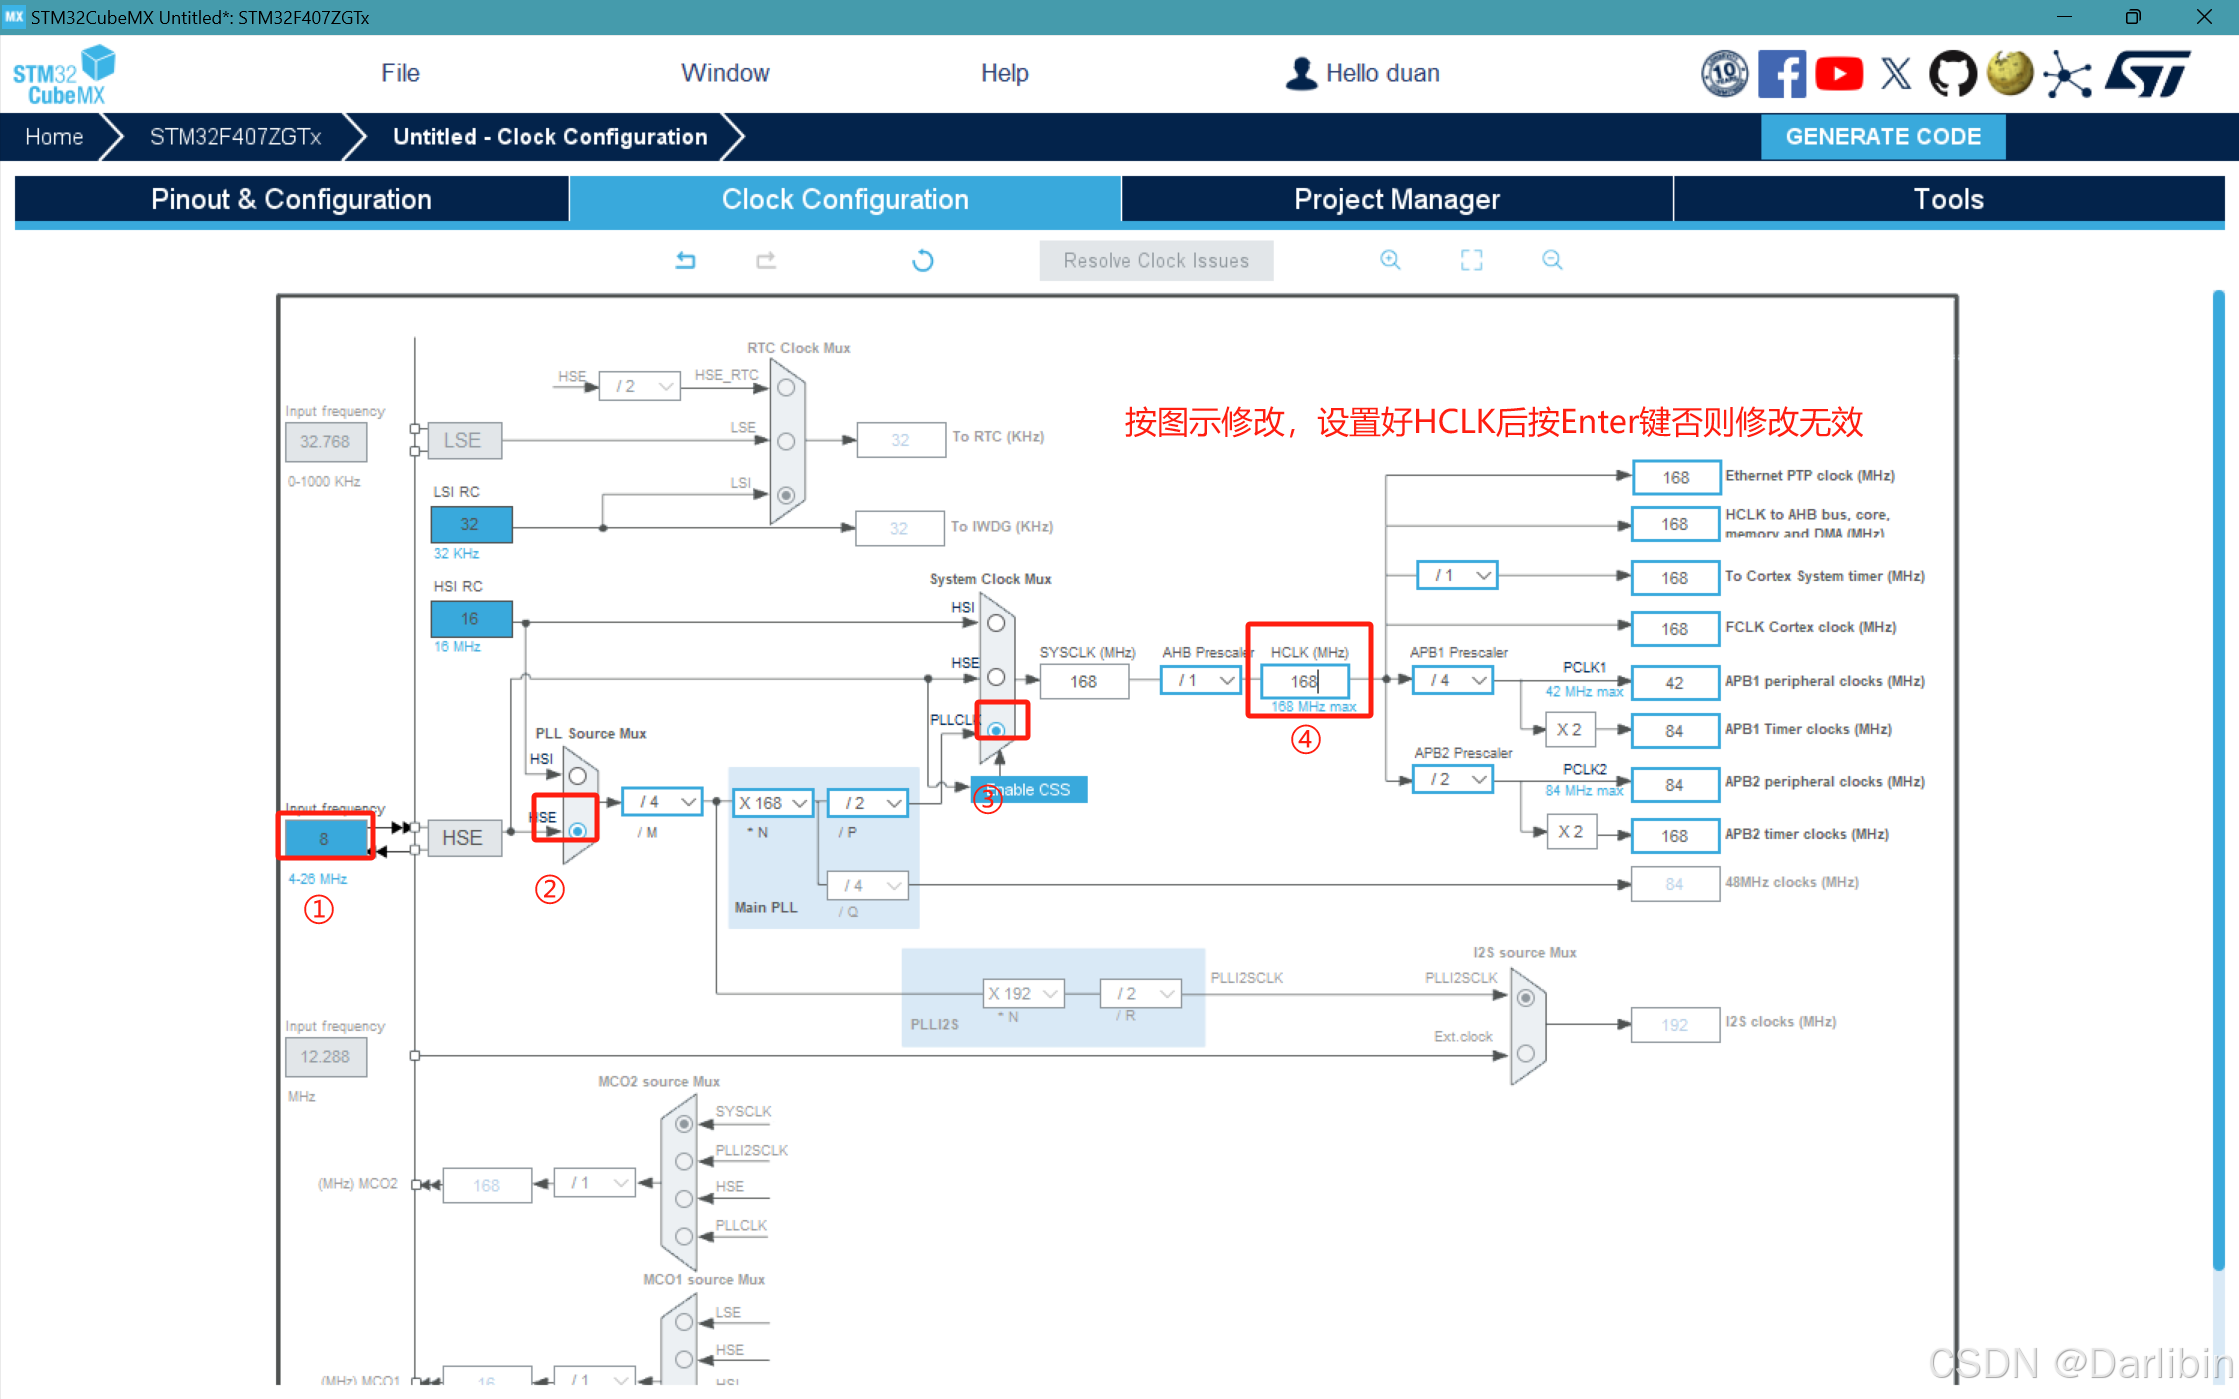Switch to the Project Manager tab
This screenshot has width=2239, height=1399.
click(x=1396, y=199)
